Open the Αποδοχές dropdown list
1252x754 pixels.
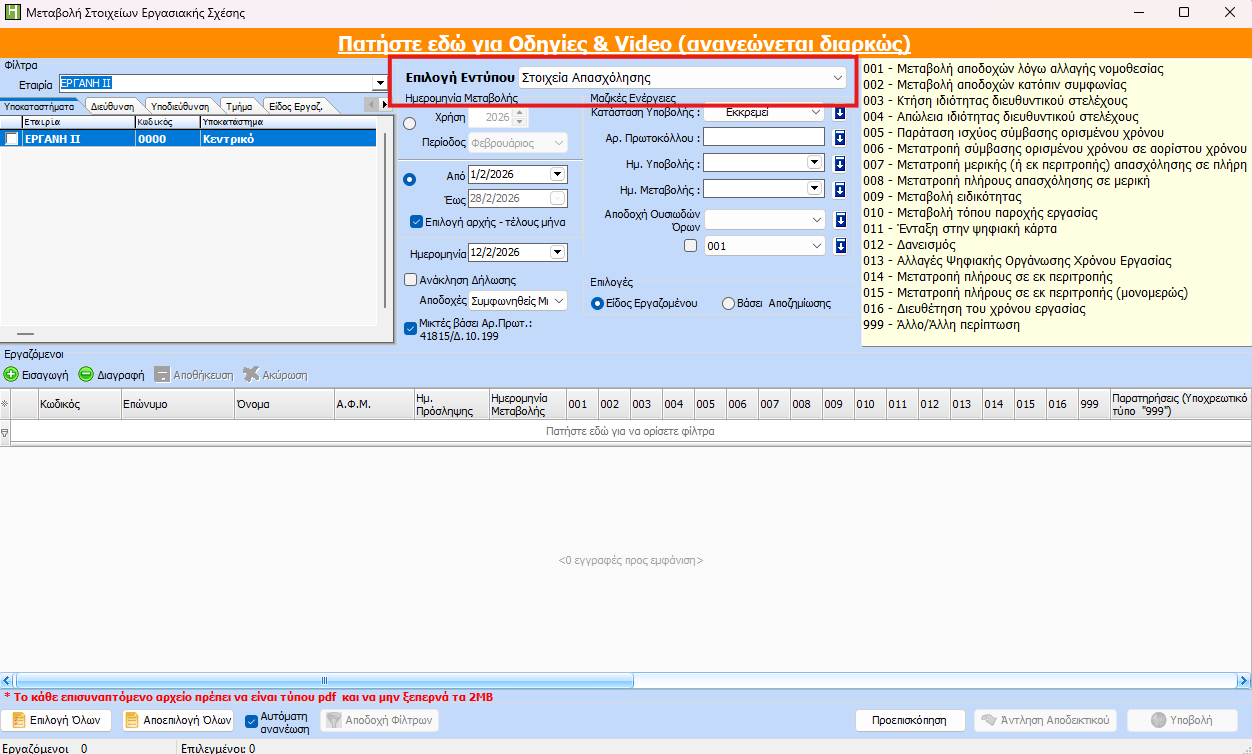click(x=558, y=301)
